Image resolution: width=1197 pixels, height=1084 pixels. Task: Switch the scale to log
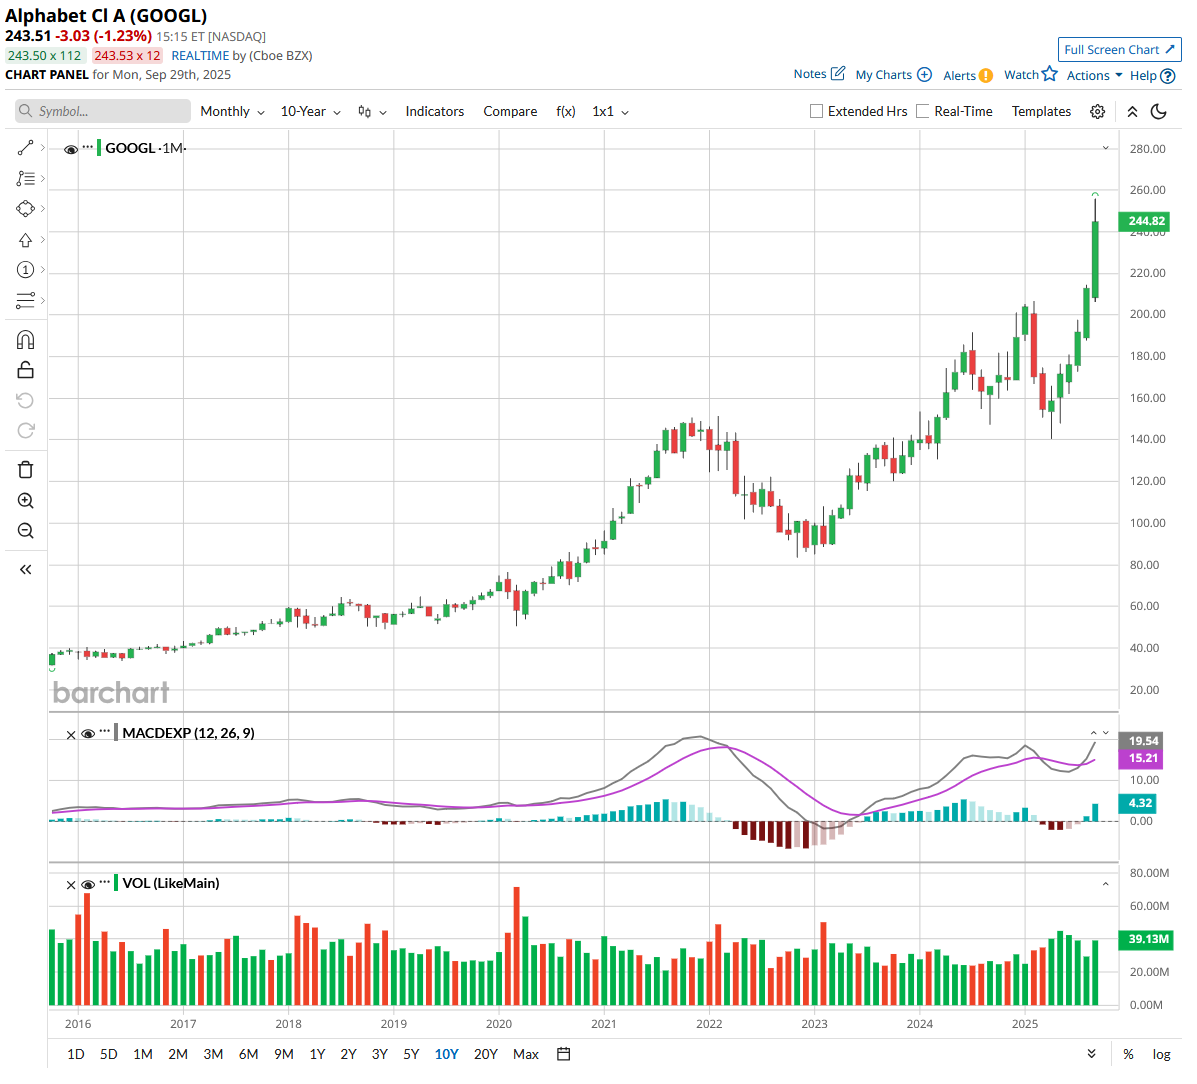pos(1161,1054)
